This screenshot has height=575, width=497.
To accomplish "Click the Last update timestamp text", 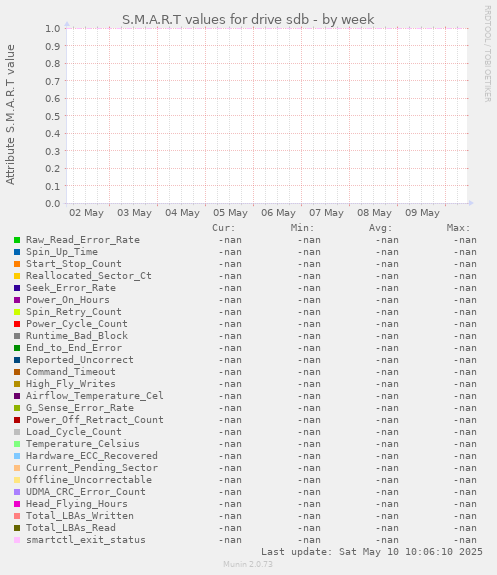I will coord(372,552).
